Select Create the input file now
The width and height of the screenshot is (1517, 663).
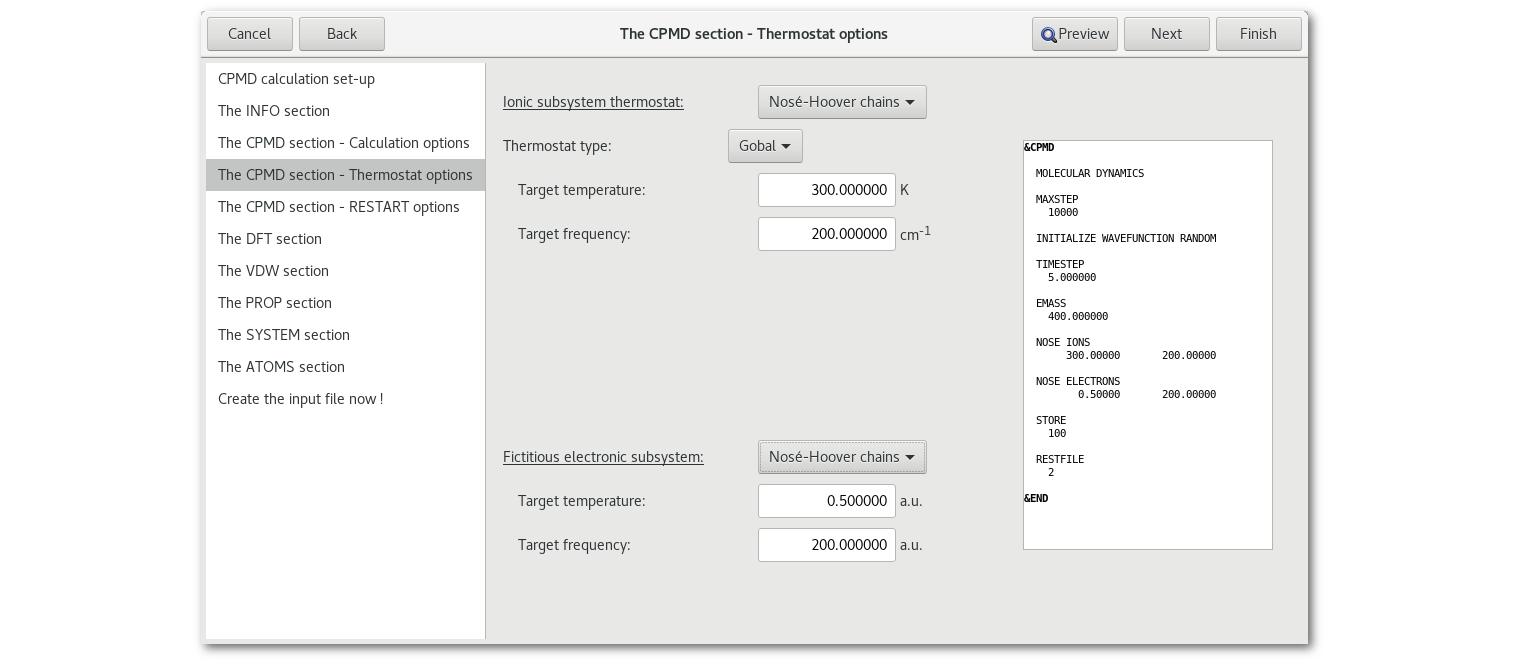pyautogui.click(x=300, y=399)
